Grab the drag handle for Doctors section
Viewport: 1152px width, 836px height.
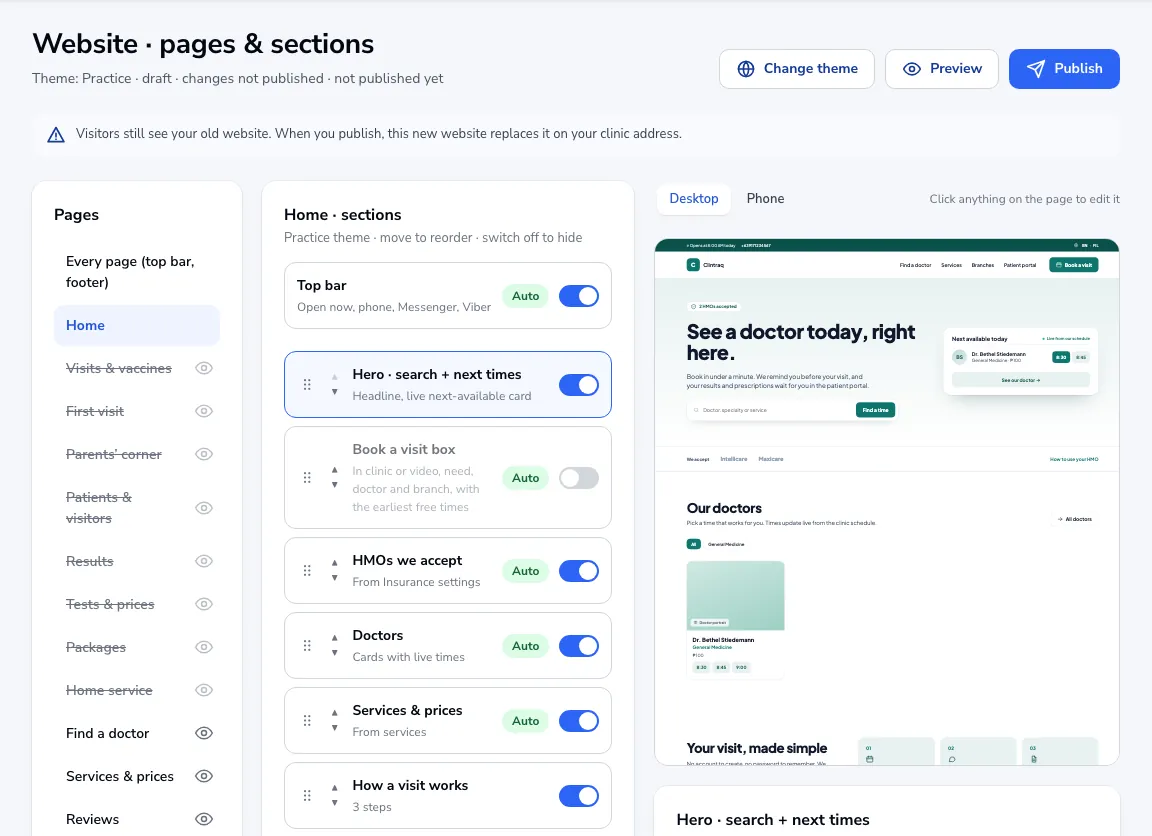[307, 646]
